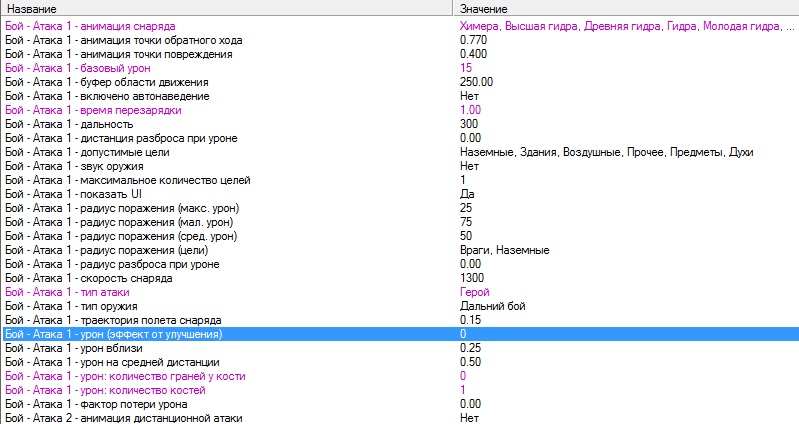Select row 'Атака 1 - базовый урон'

coord(400,68)
